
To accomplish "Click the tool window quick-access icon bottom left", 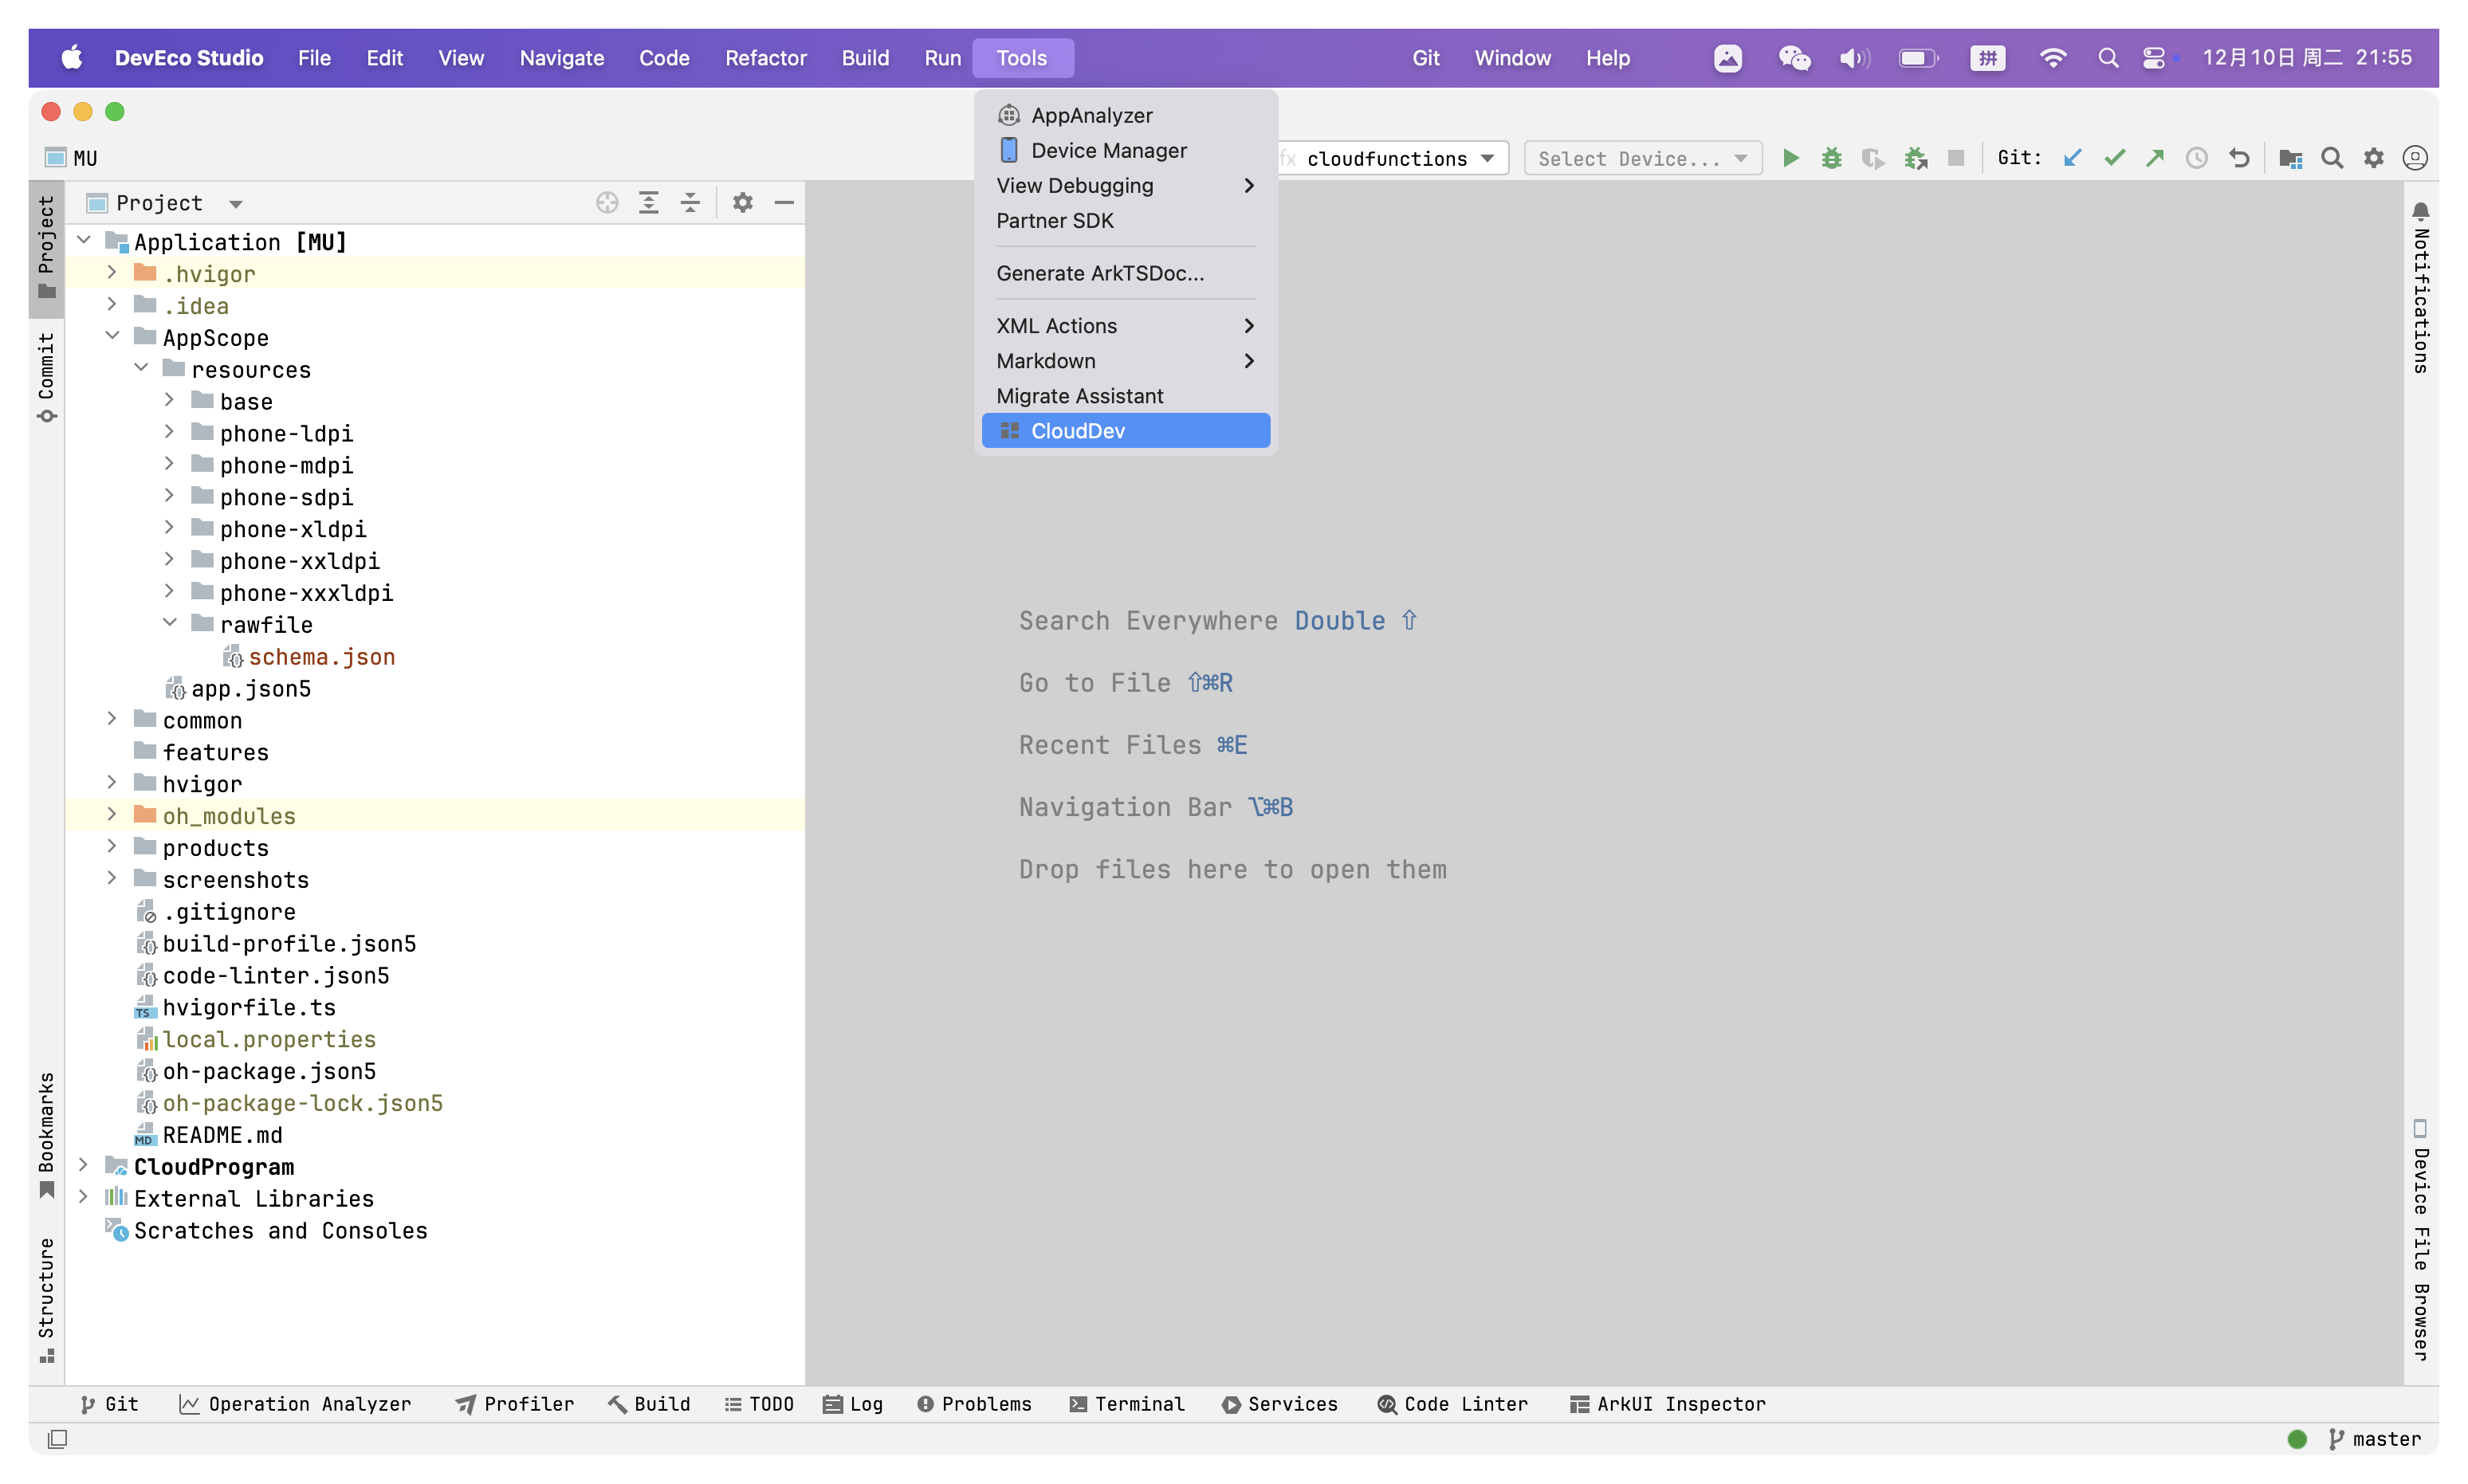I will [57, 1439].
